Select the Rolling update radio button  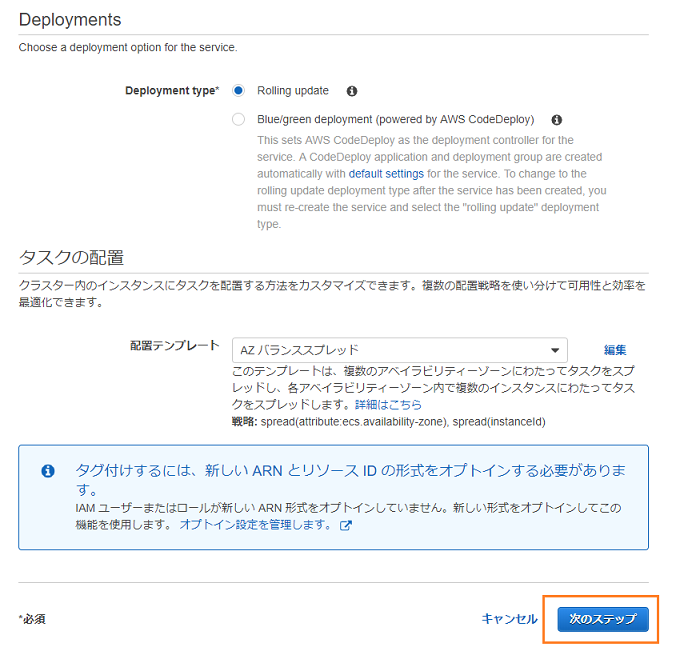[x=238, y=91]
